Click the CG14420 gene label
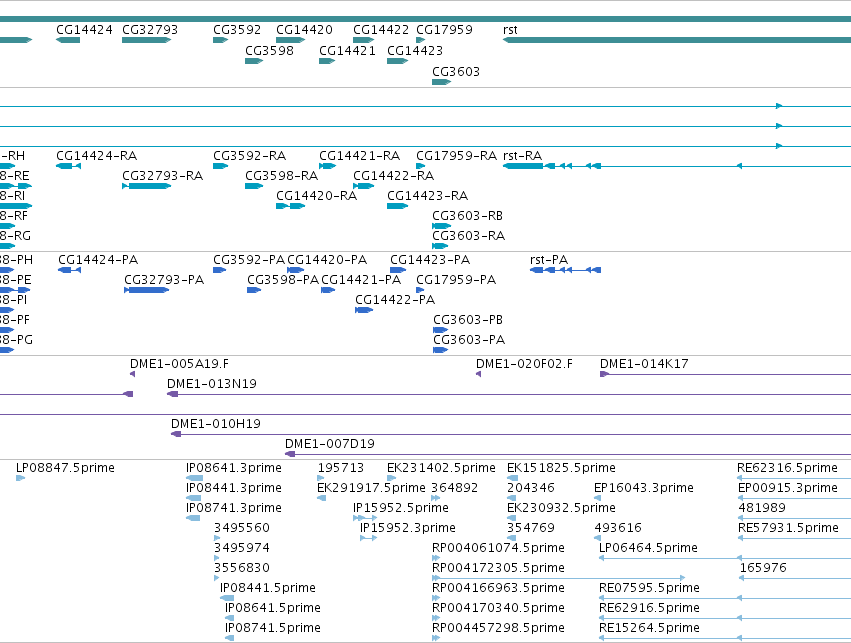This screenshot has width=851, height=643. (304, 30)
